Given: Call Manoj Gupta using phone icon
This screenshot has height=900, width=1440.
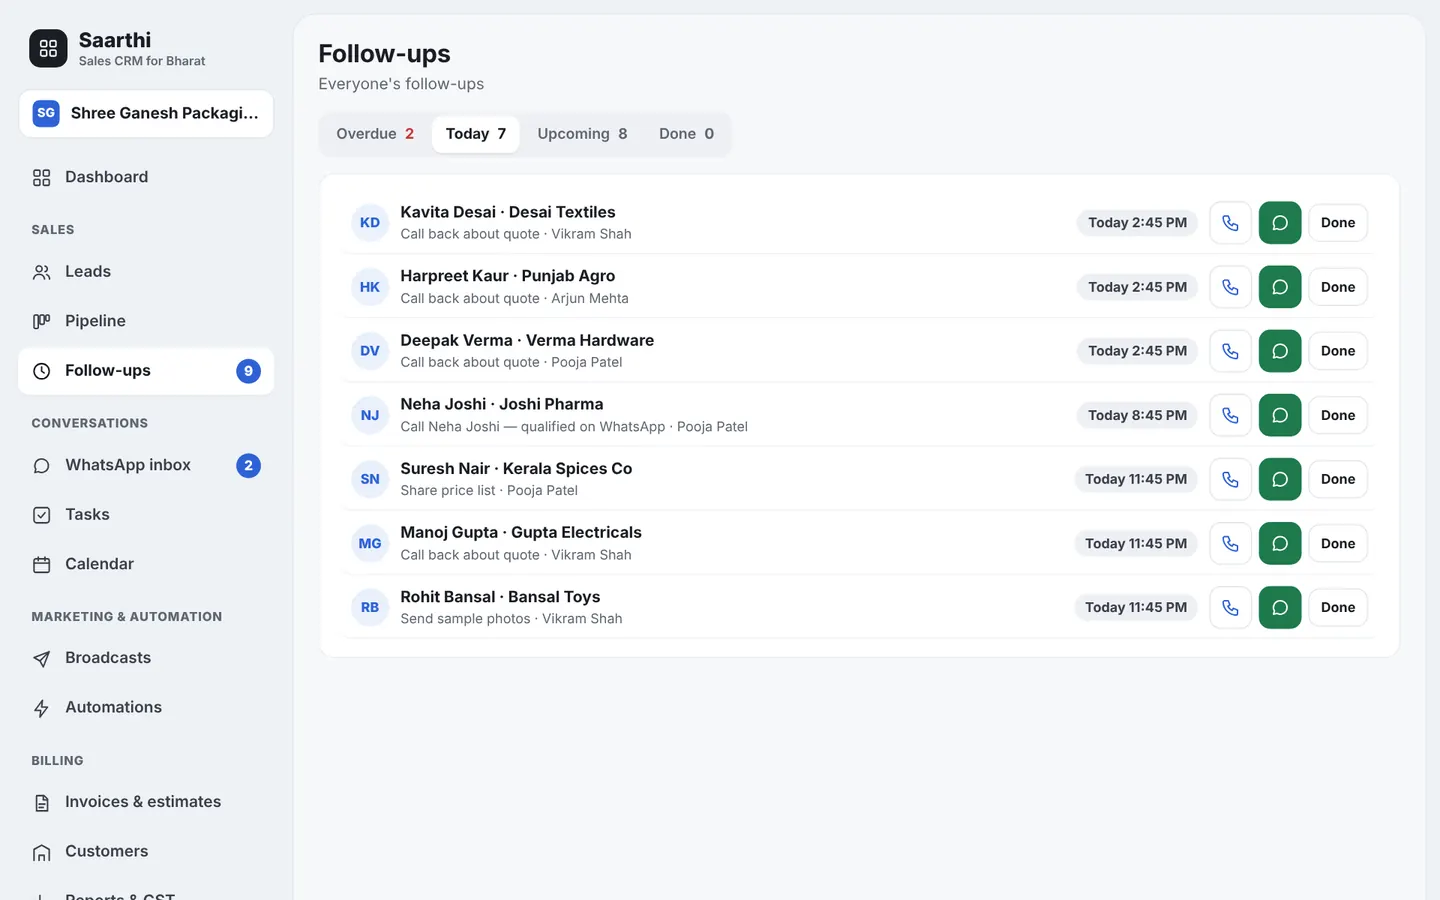Looking at the screenshot, I should 1230,543.
